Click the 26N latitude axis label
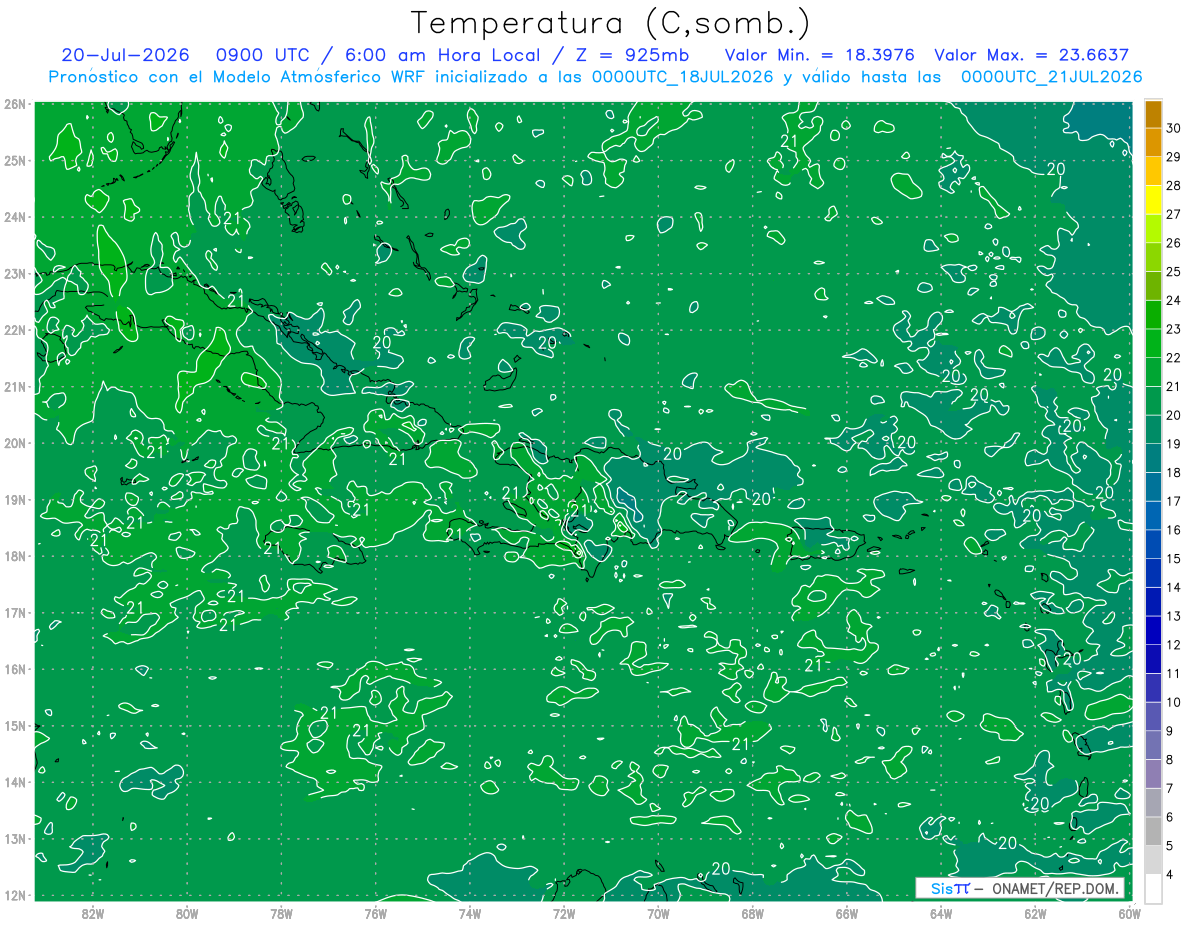 15,104
